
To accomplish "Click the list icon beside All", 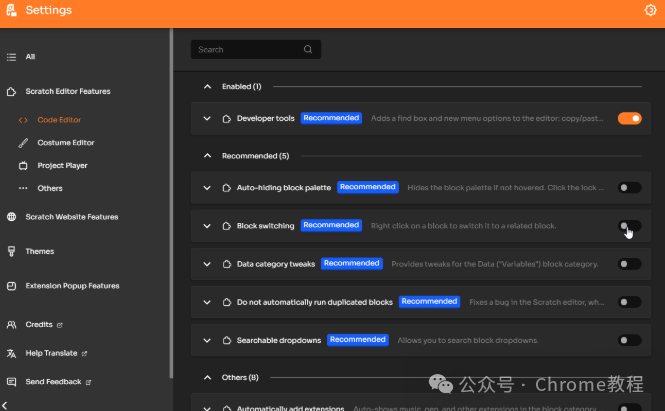I will 11,57.
